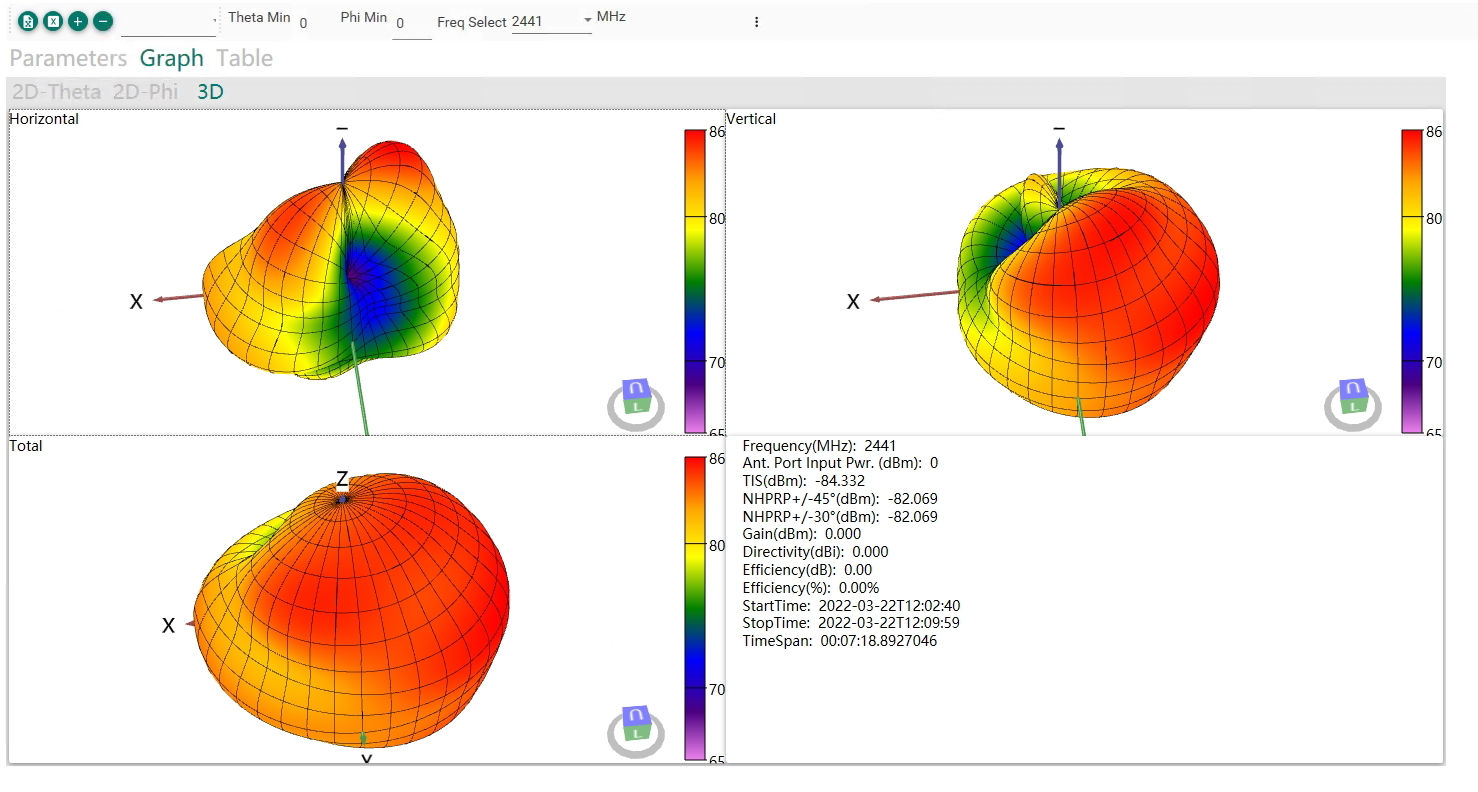Switch to 2D-Theta view
The width and height of the screenshot is (1478, 792).
[x=57, y=92]
